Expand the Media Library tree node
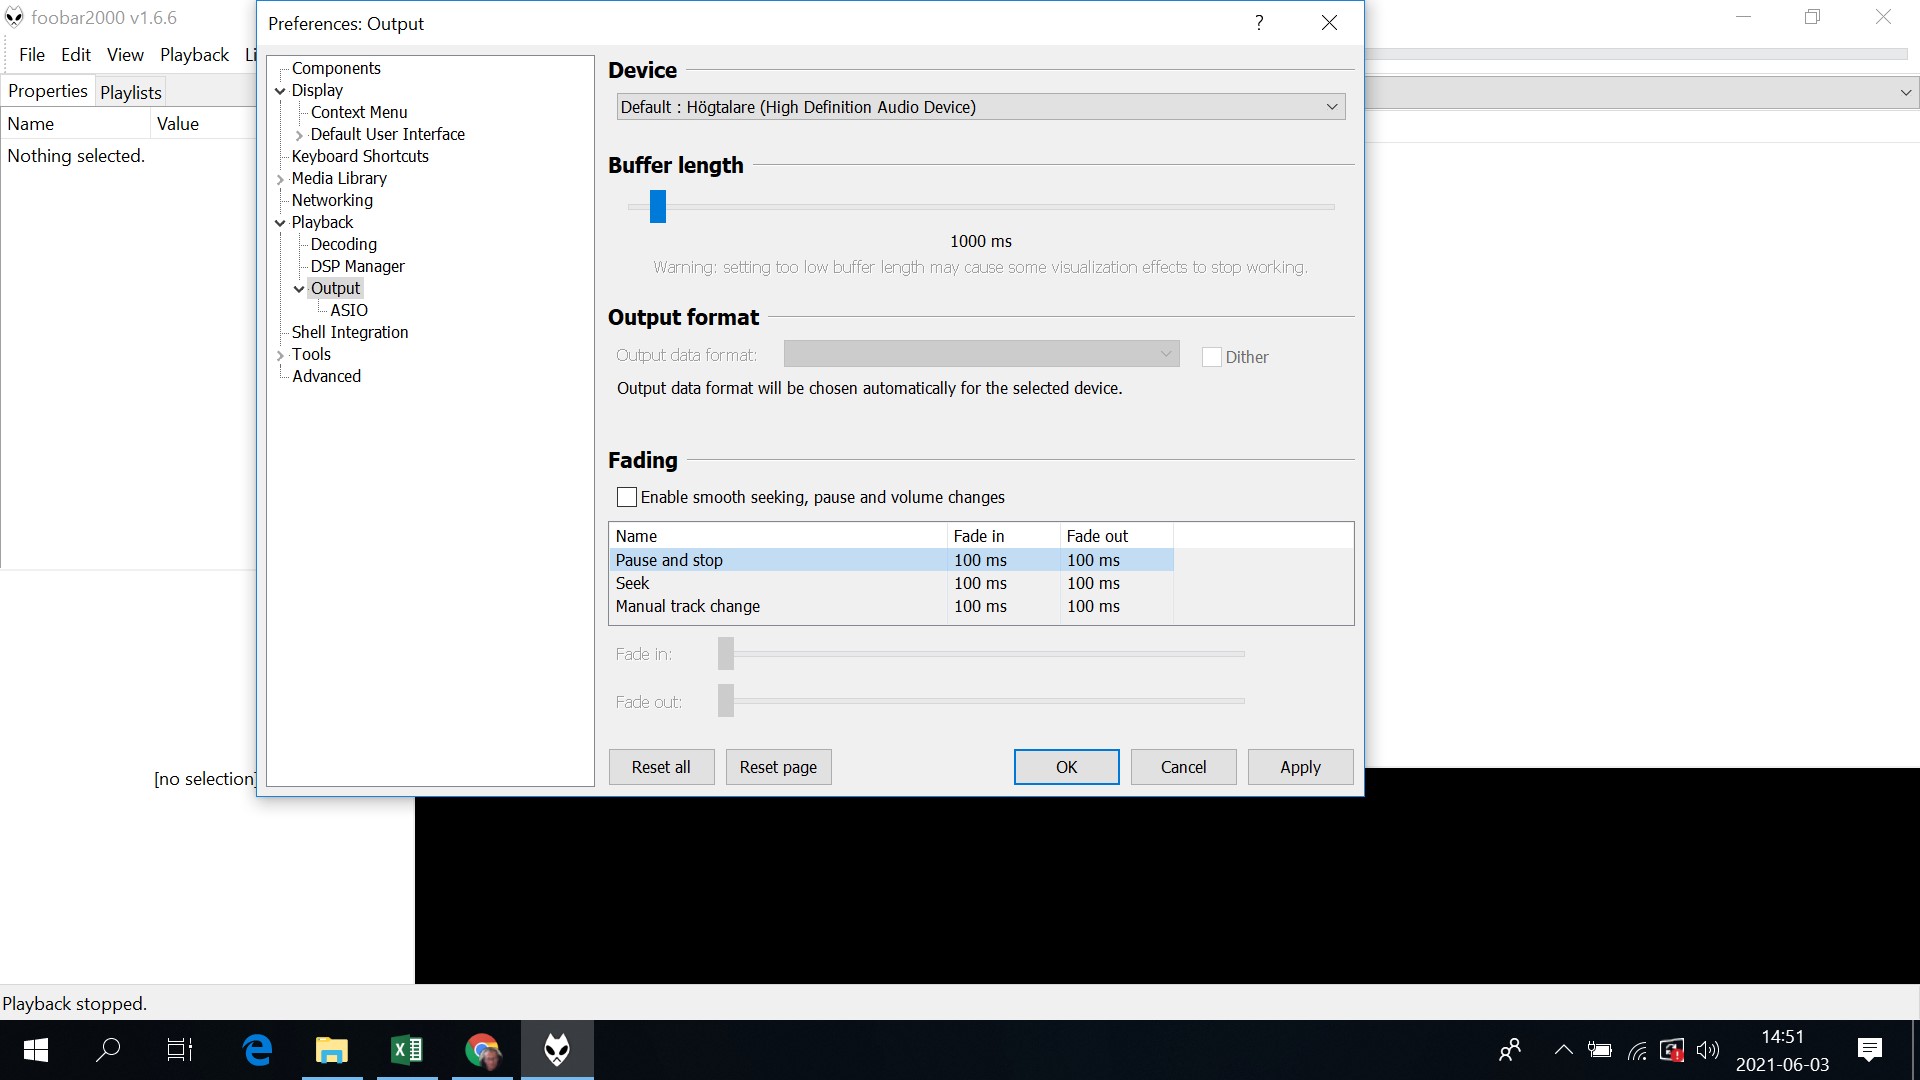Viewport: 1920px width, 1080px height. [x=281, y=179]
